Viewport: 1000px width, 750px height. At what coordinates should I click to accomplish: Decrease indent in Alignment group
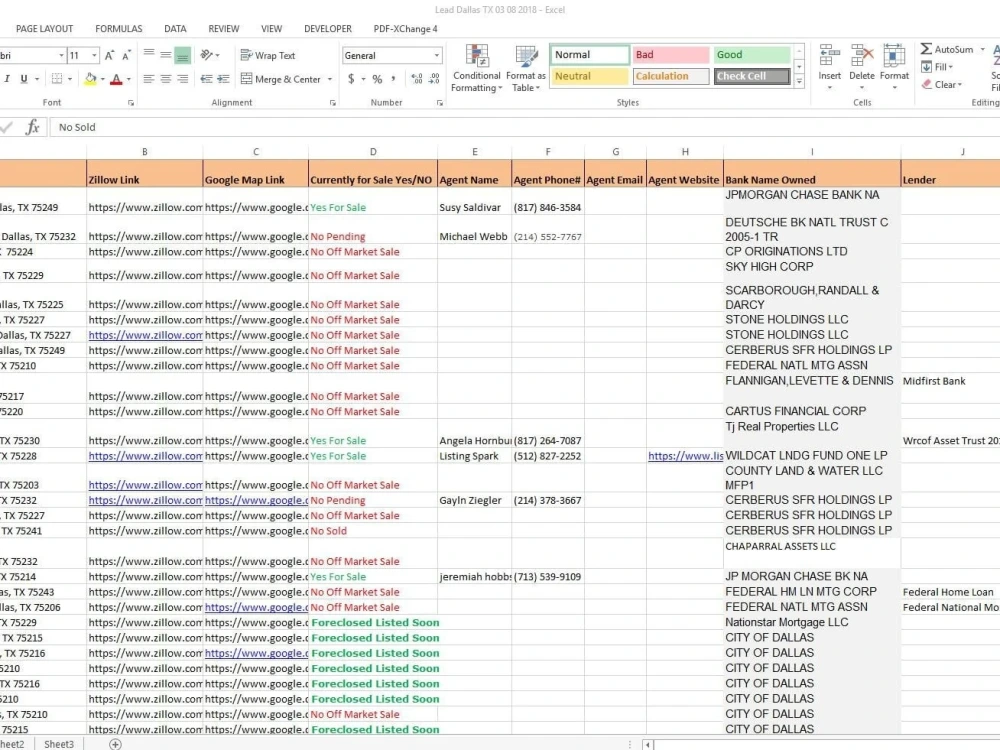click(x=206, y=79)
